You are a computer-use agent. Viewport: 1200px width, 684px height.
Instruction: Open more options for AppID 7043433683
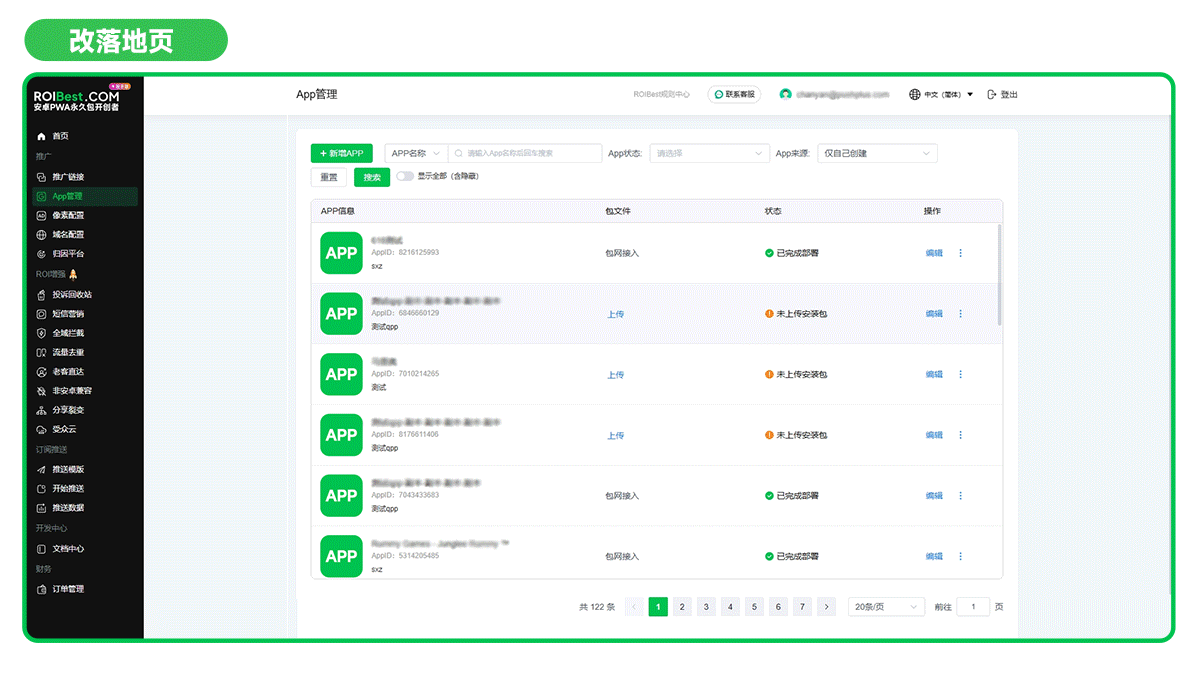961,495
